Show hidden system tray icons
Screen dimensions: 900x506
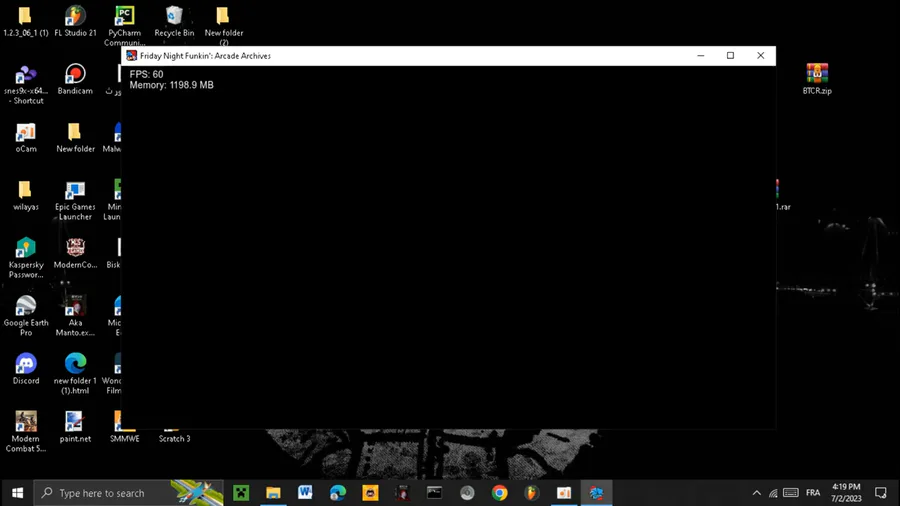click(757, 493)
